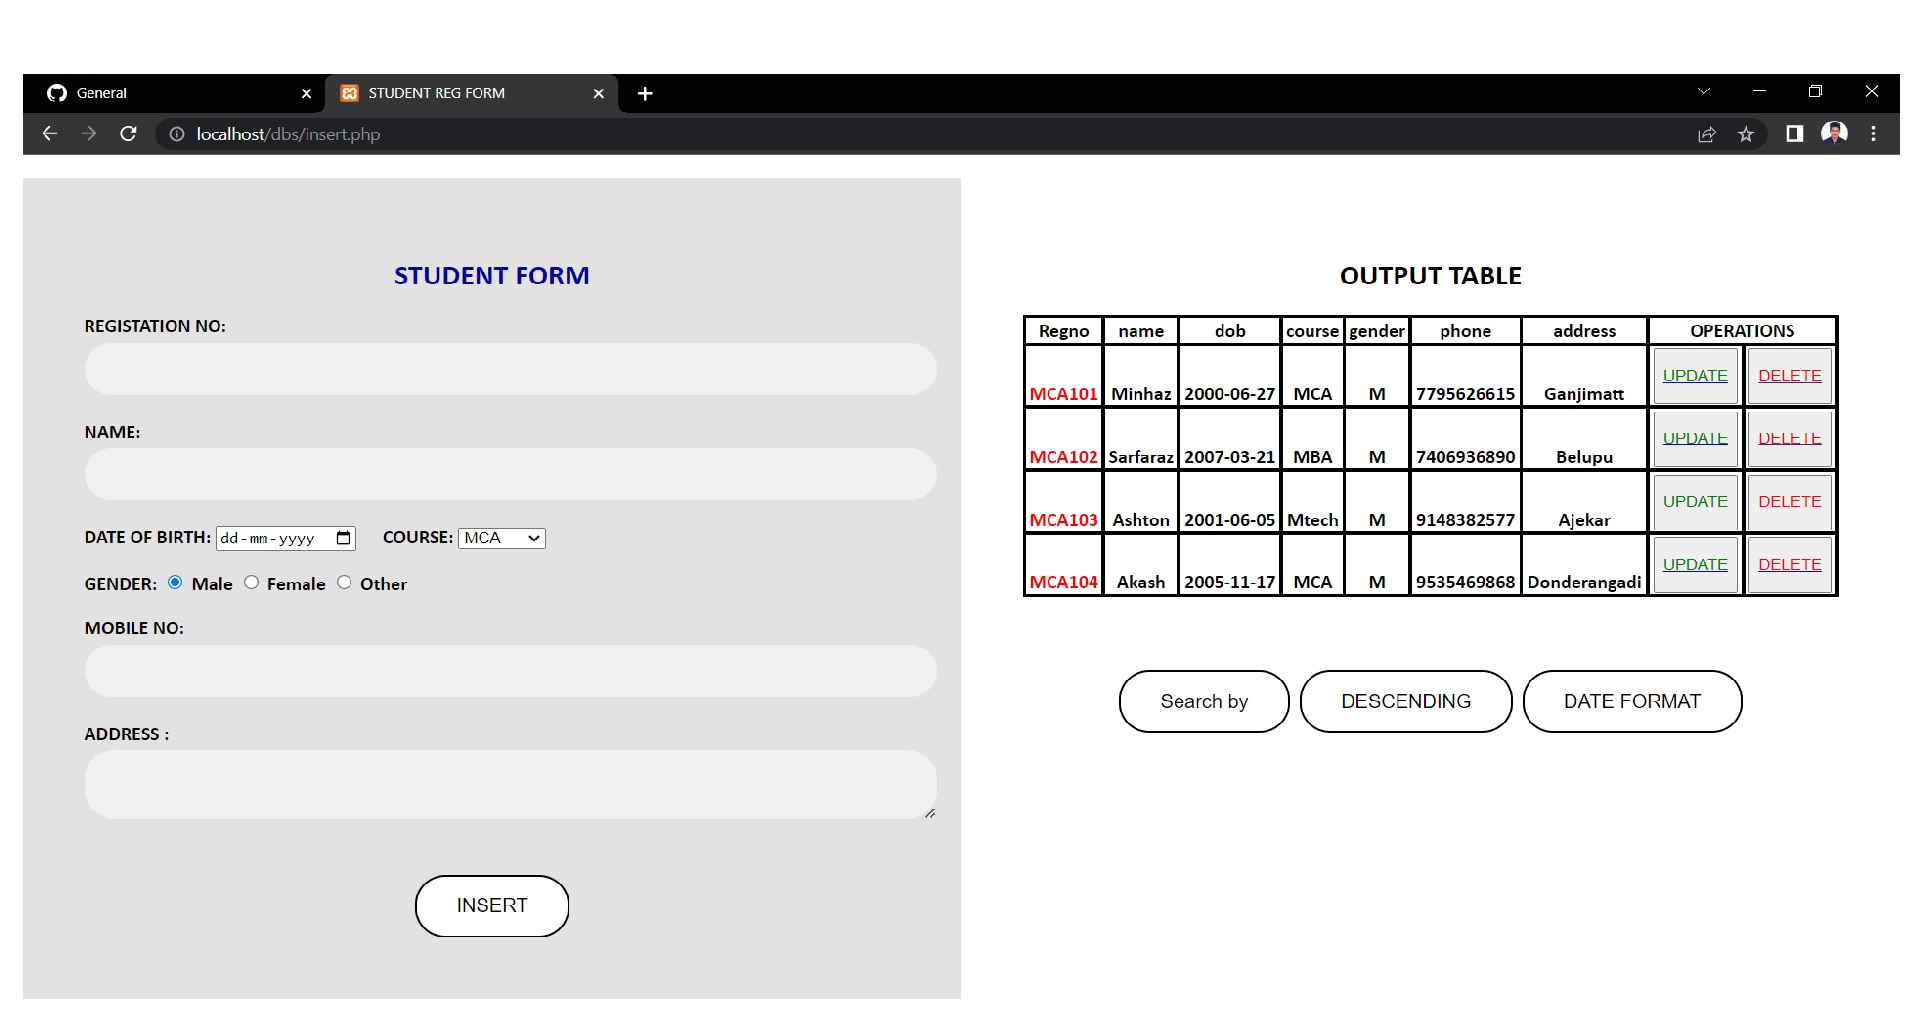Open the browser three-dot menu
1920x1020 pixels.
[1872, 133]
